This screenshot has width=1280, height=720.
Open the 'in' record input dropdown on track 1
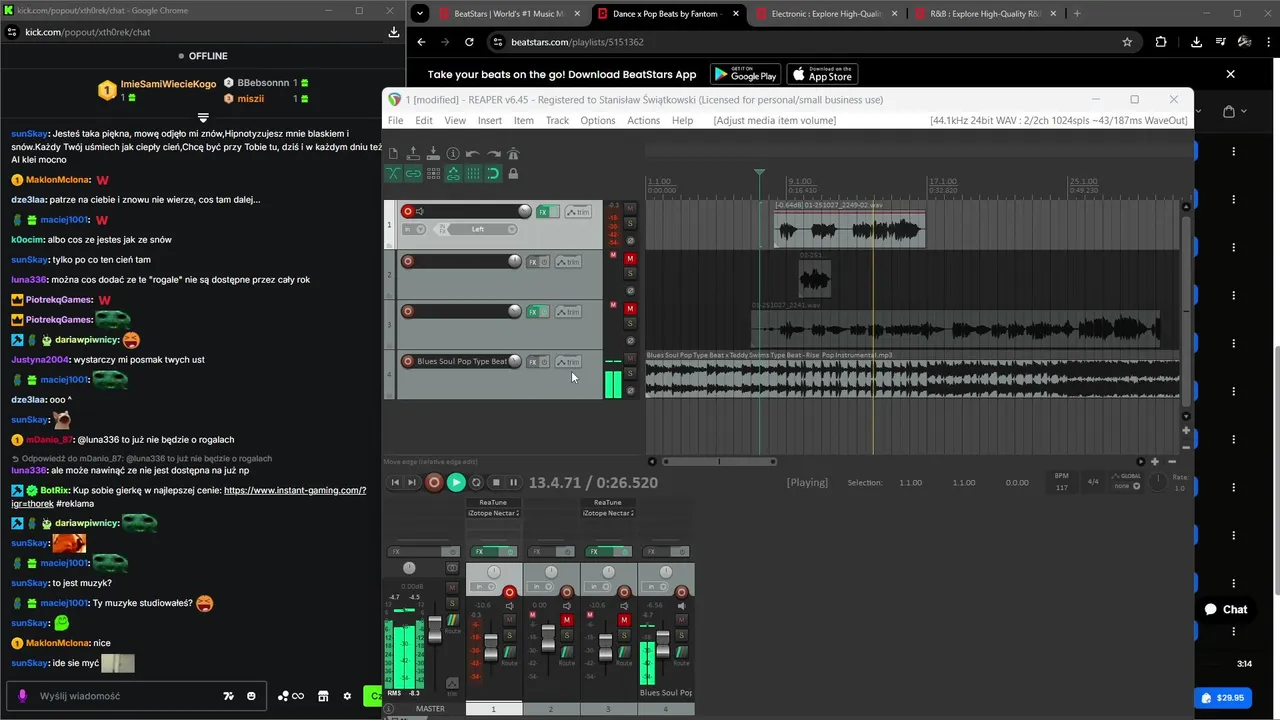tap(414, 229)
